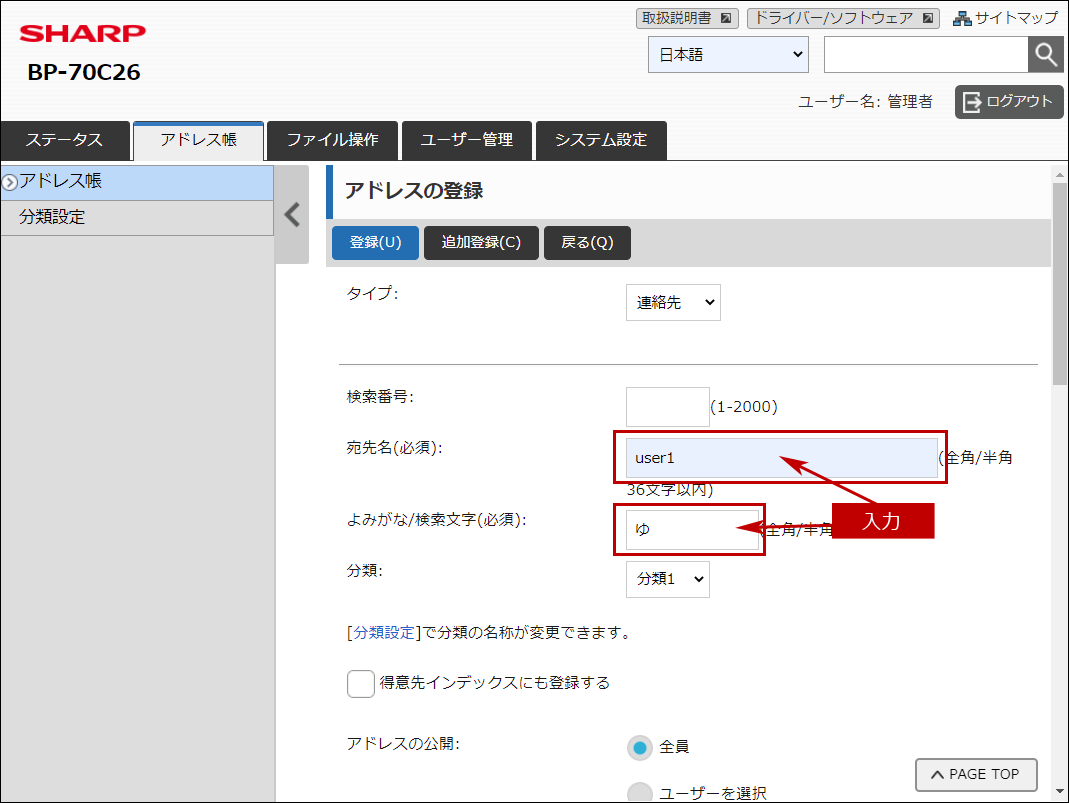Click the BP-70C26 model name text
1069x803 pixels.
click(x=84, y=72)
